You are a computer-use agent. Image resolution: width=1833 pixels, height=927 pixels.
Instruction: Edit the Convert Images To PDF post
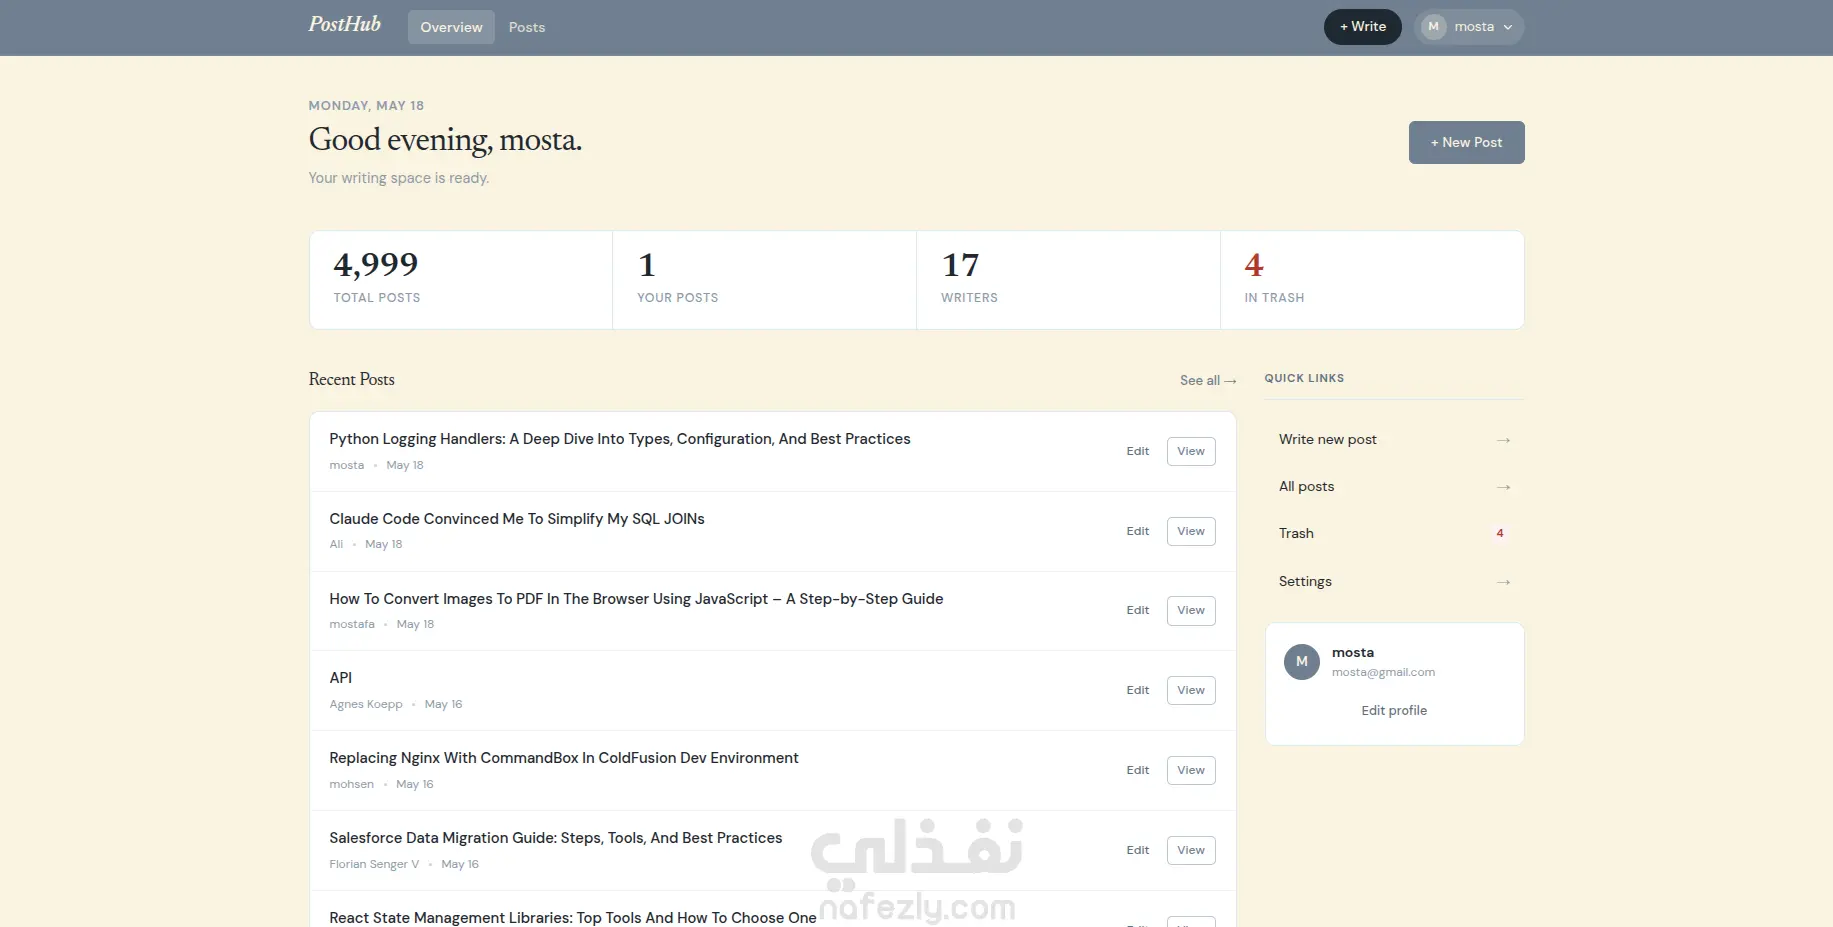(x=1138, y=610)
